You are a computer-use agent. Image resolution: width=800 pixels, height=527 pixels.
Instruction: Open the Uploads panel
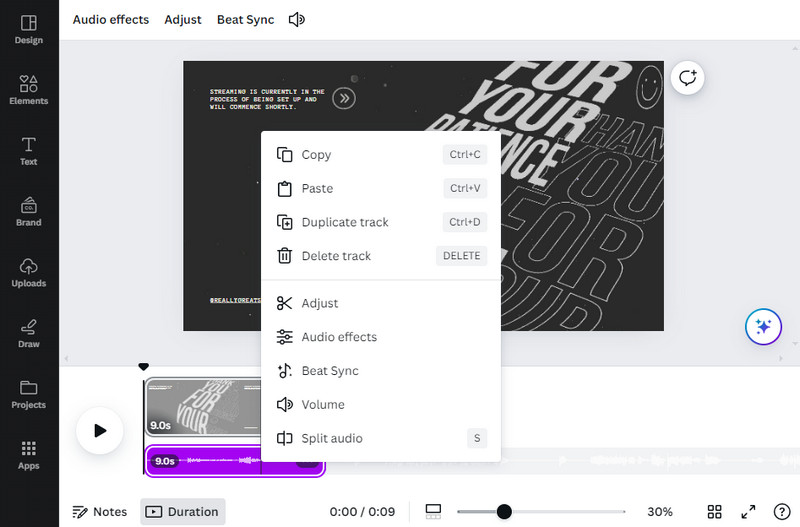coord(29,273)
